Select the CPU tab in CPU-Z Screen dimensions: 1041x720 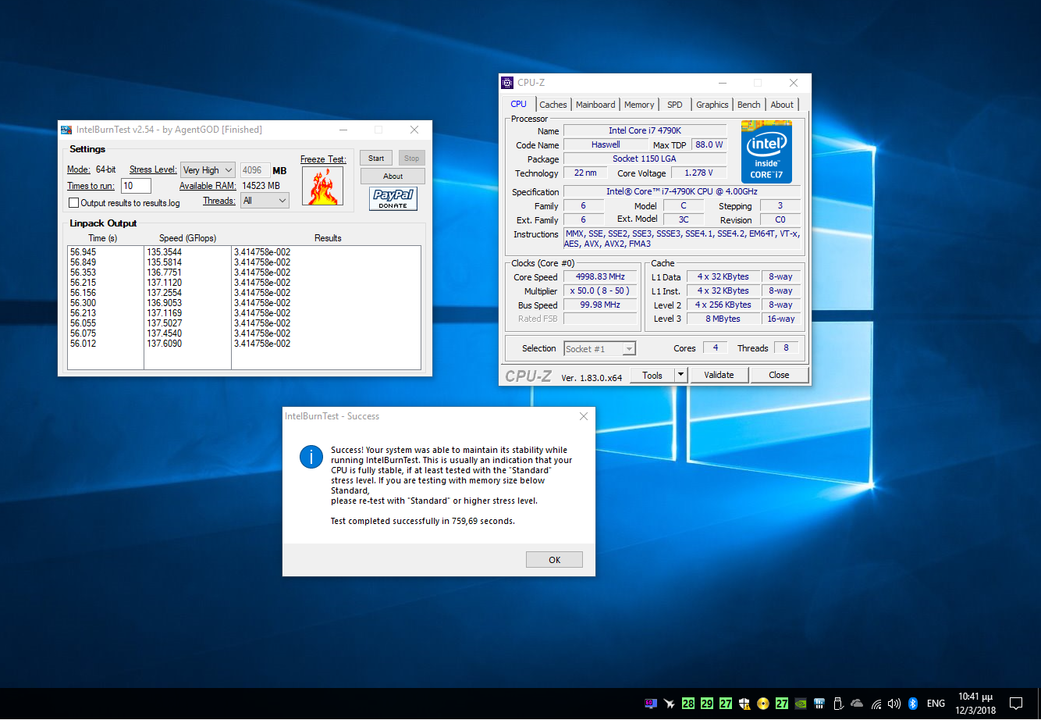(519, 104)
